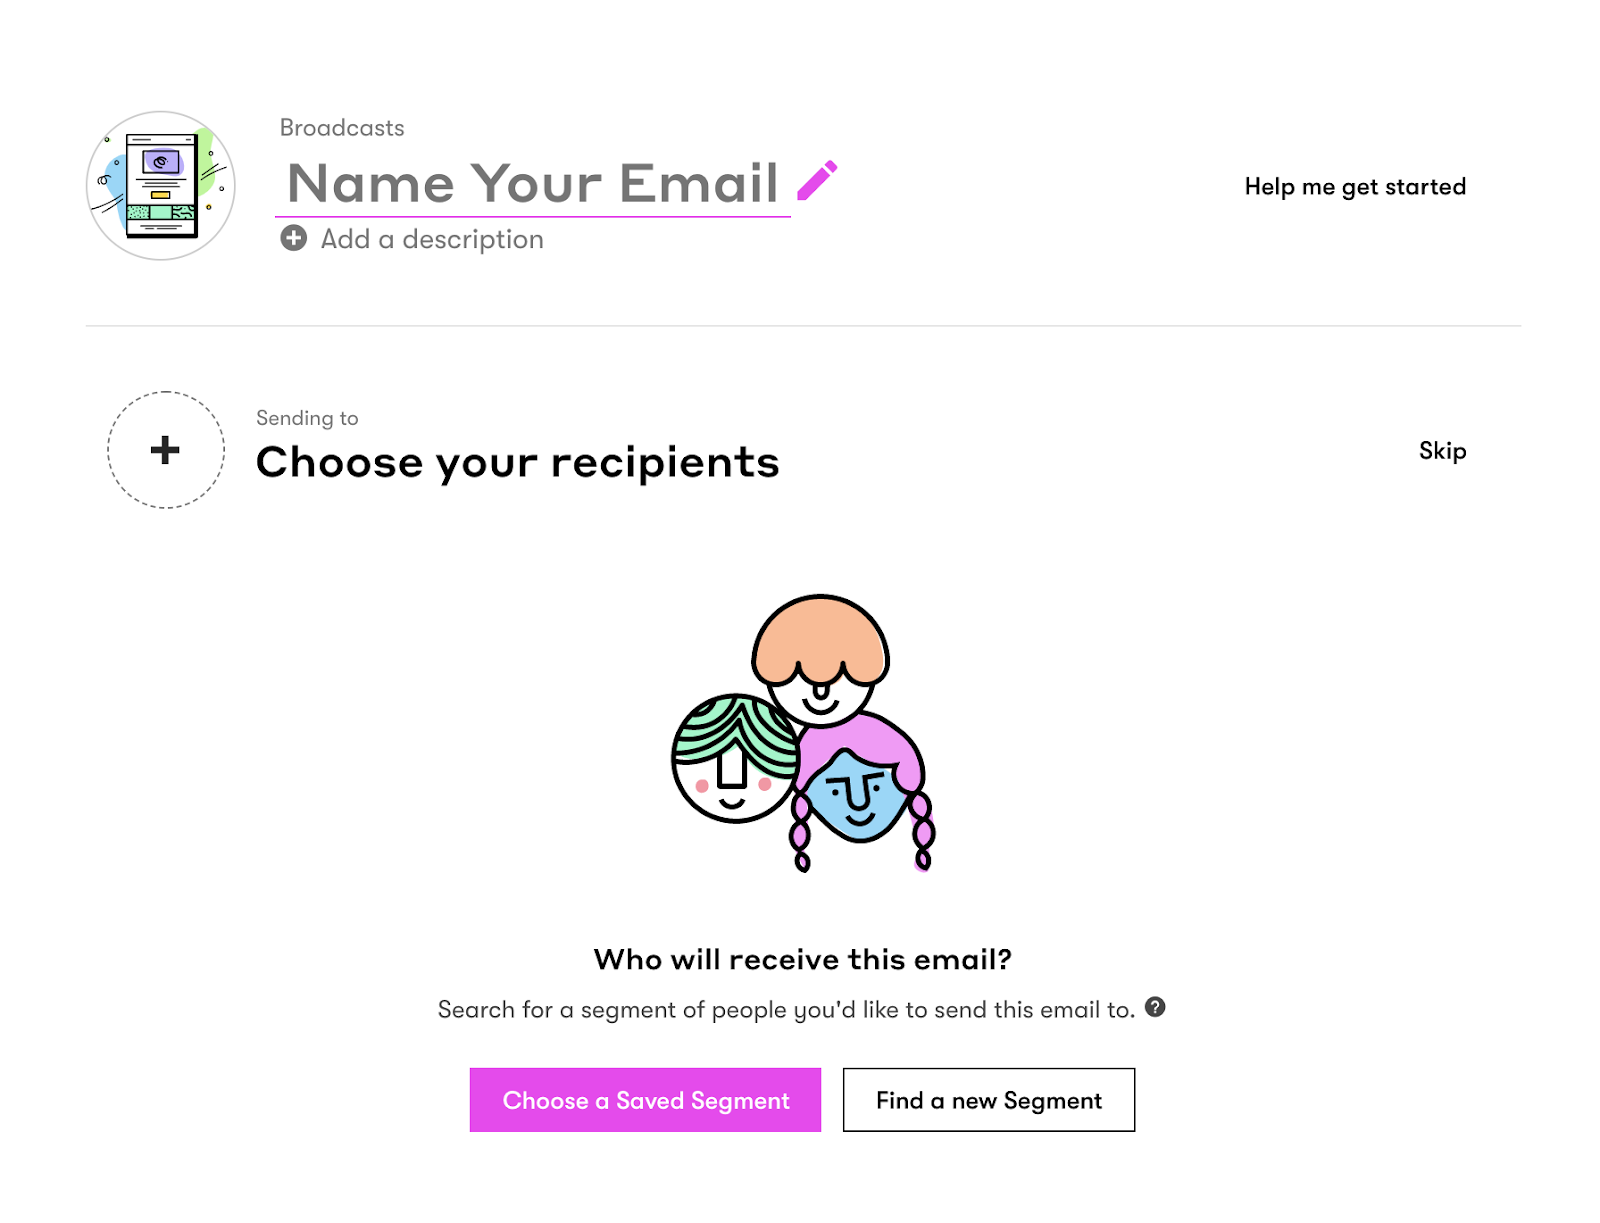
Task: Click the Find a new Segment button
Action: [x=989, y=1100]
